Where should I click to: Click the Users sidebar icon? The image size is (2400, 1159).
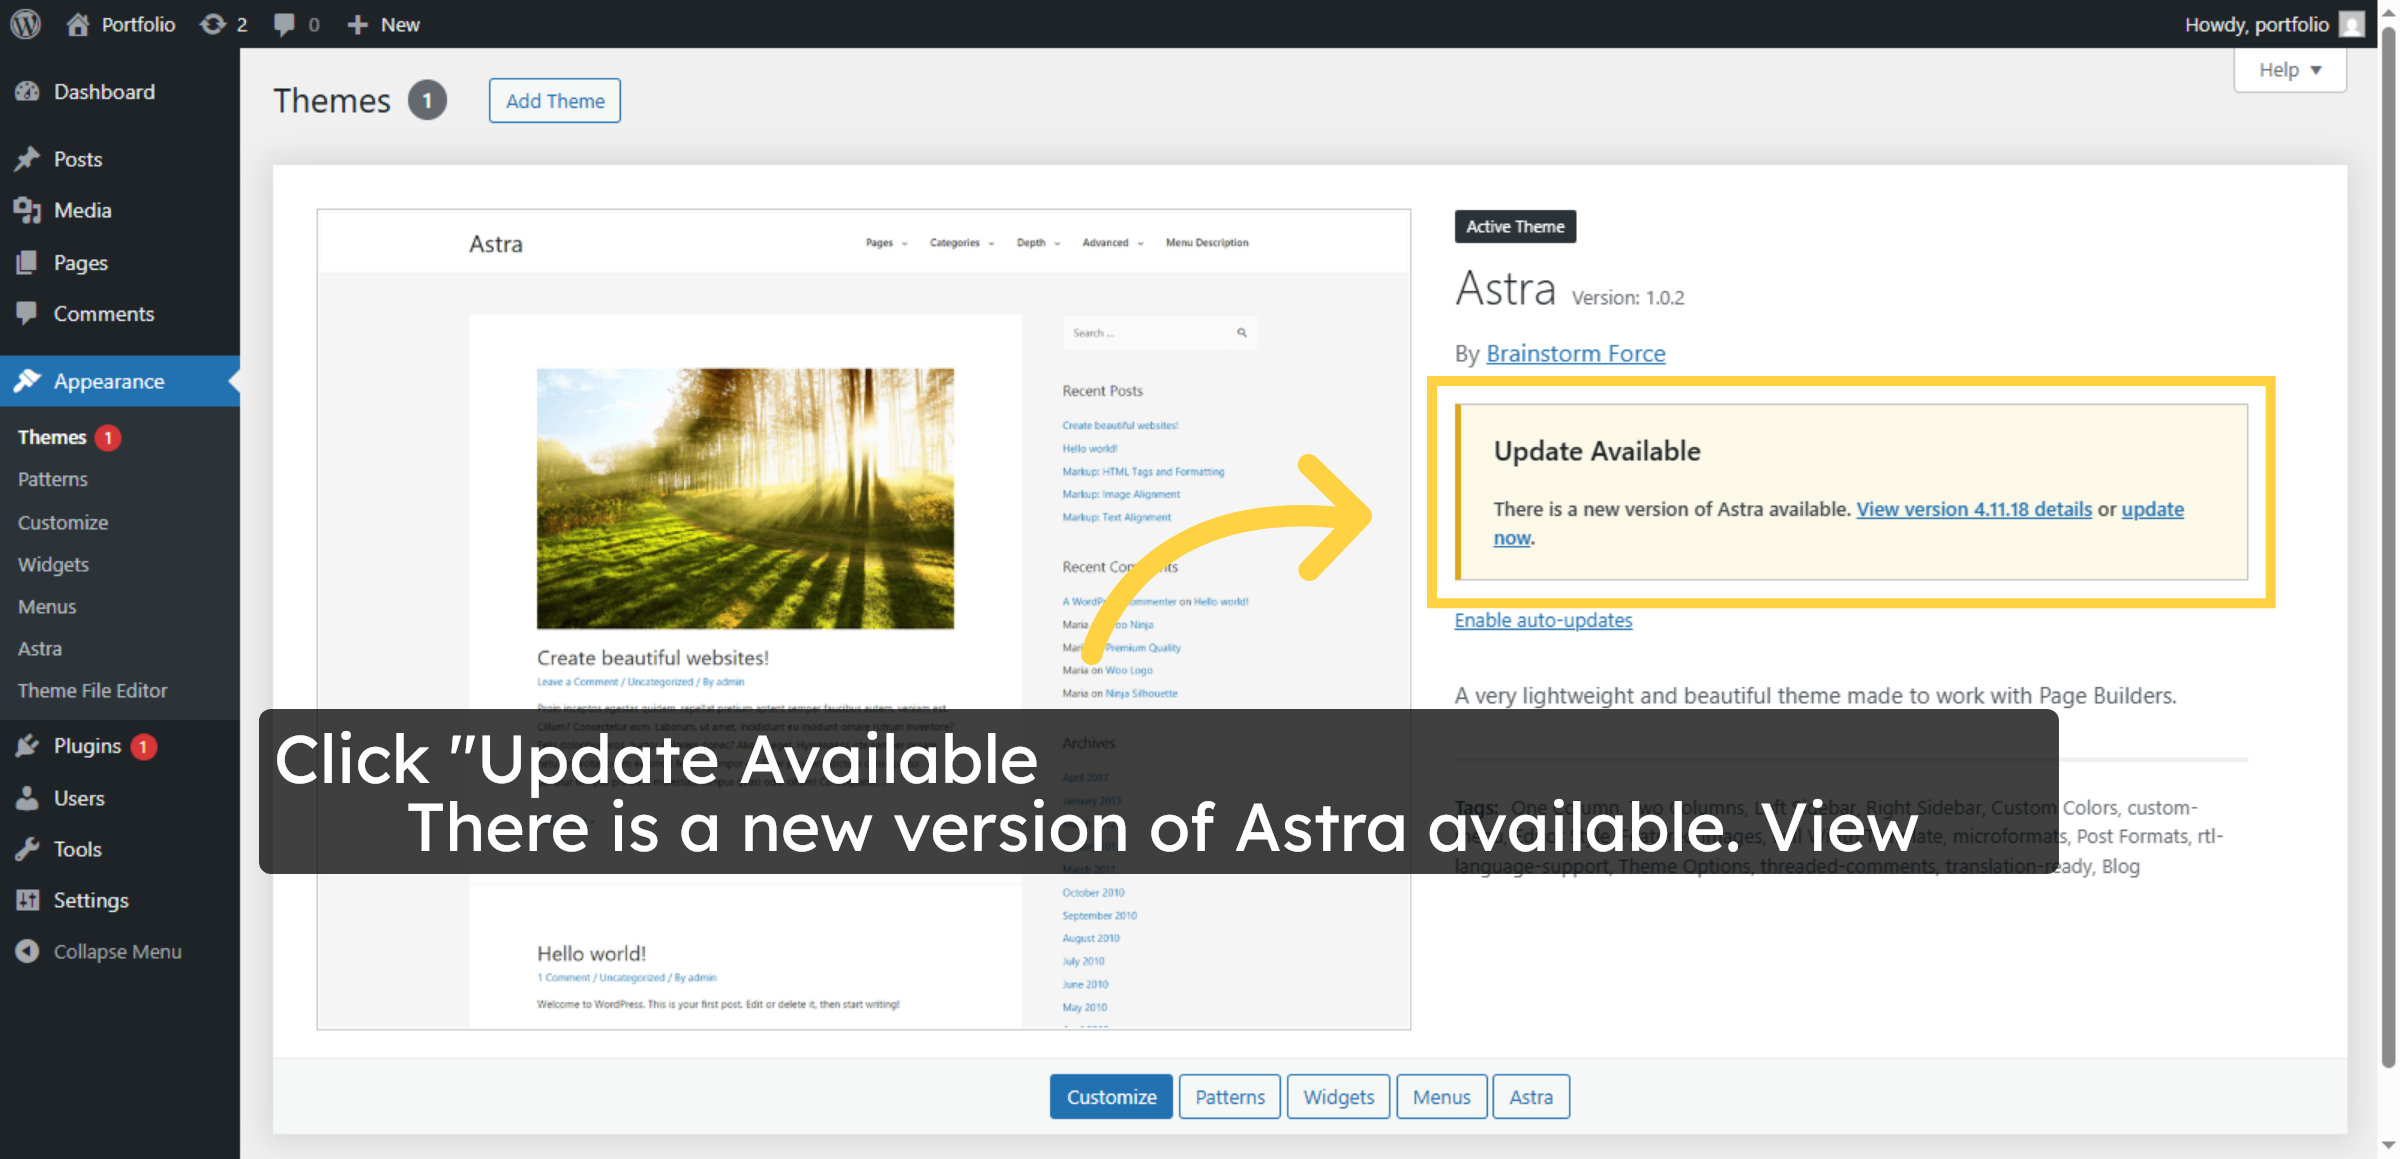tap(78, 798)
